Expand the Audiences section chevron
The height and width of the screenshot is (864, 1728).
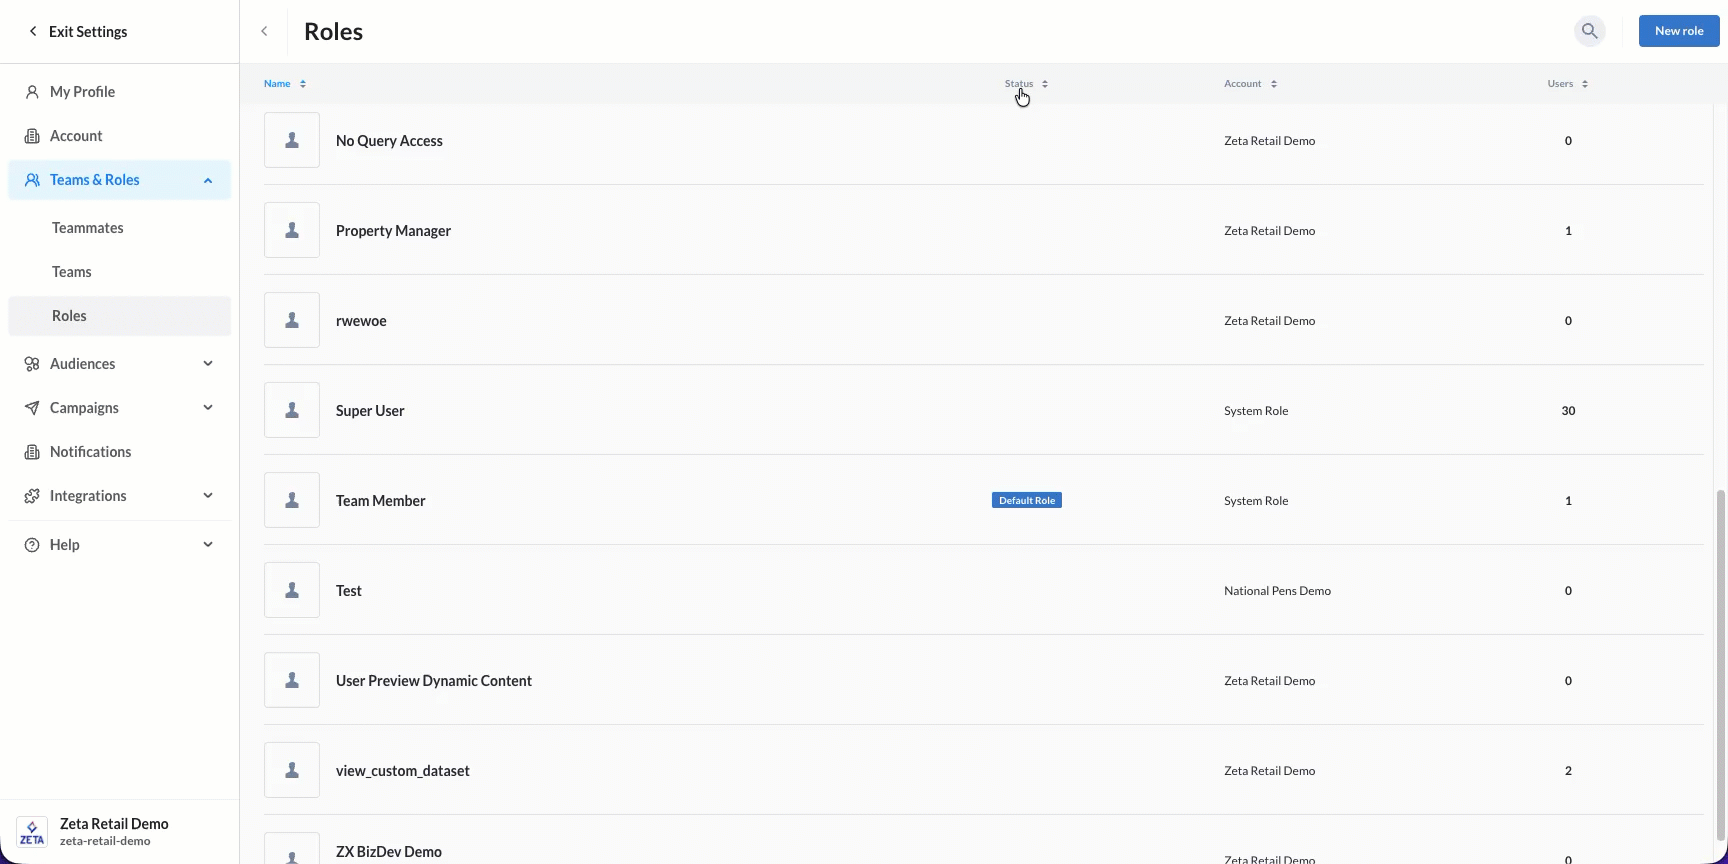(x=208, y=364)
